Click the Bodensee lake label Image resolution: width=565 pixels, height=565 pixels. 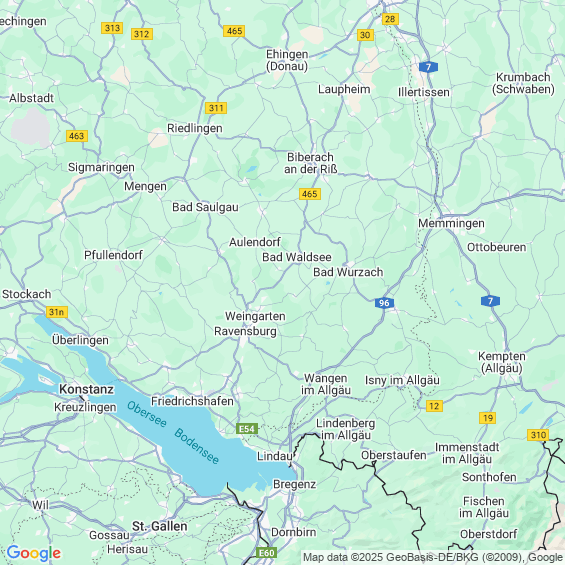(196, 446)
